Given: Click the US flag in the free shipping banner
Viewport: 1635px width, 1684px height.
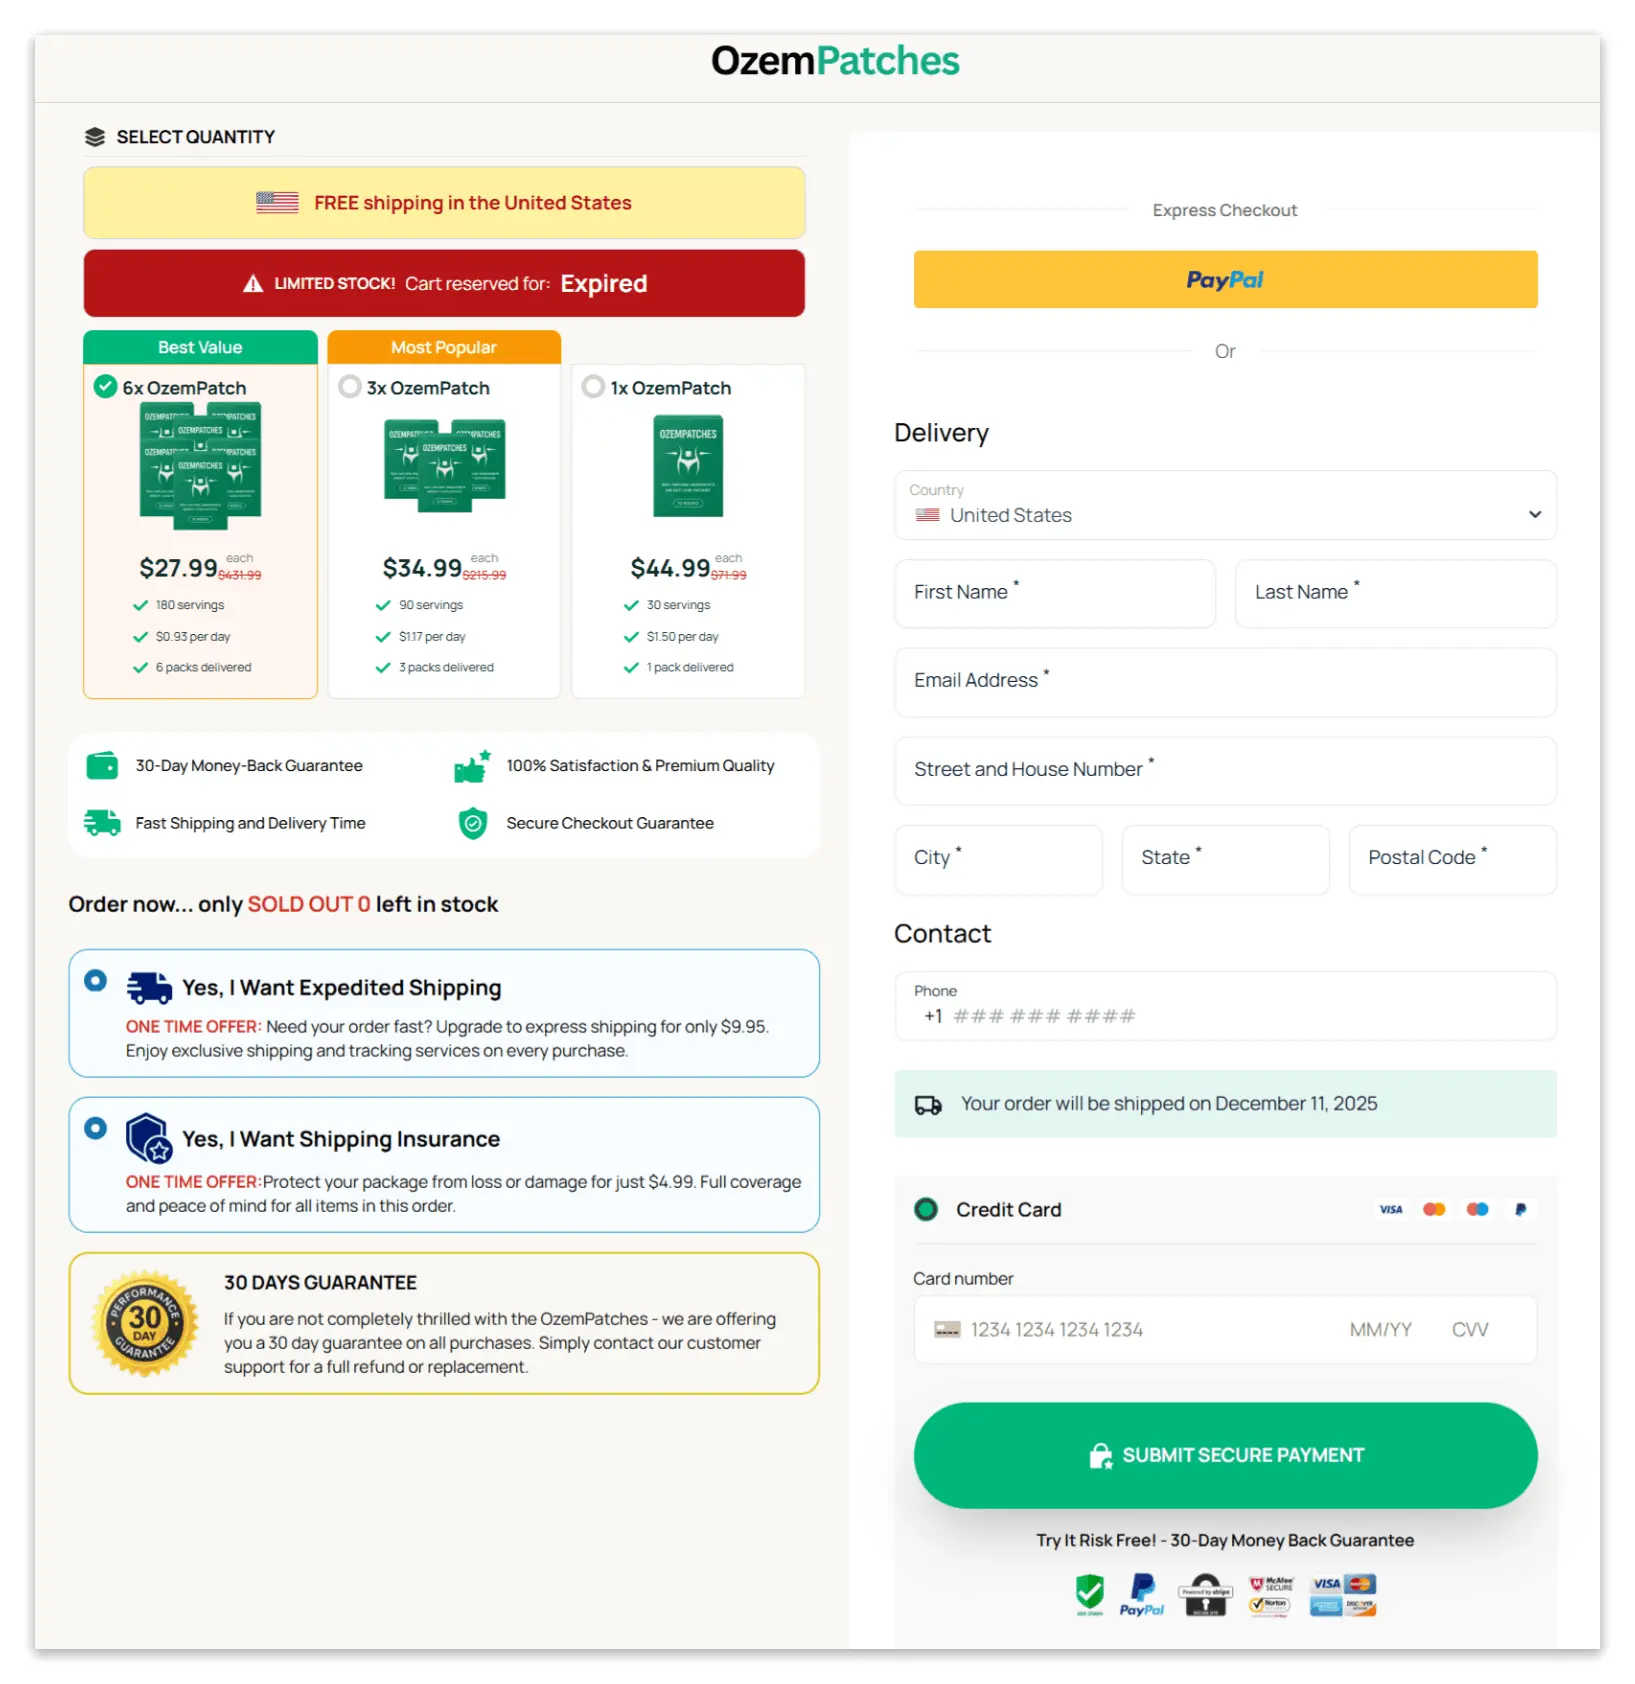Looking at the screenshot, I should pos(277,203).
